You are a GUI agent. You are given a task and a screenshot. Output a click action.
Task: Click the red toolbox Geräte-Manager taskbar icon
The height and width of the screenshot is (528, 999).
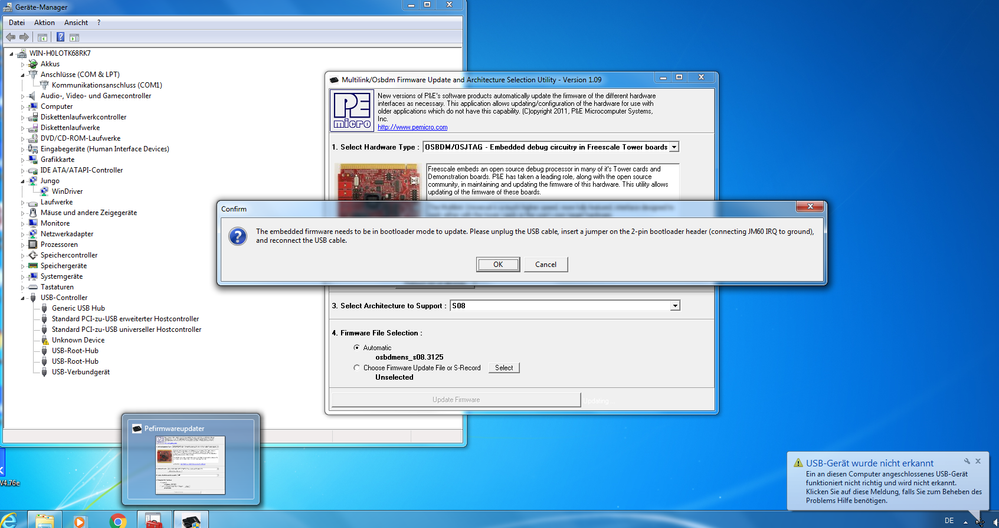(154, 520)
